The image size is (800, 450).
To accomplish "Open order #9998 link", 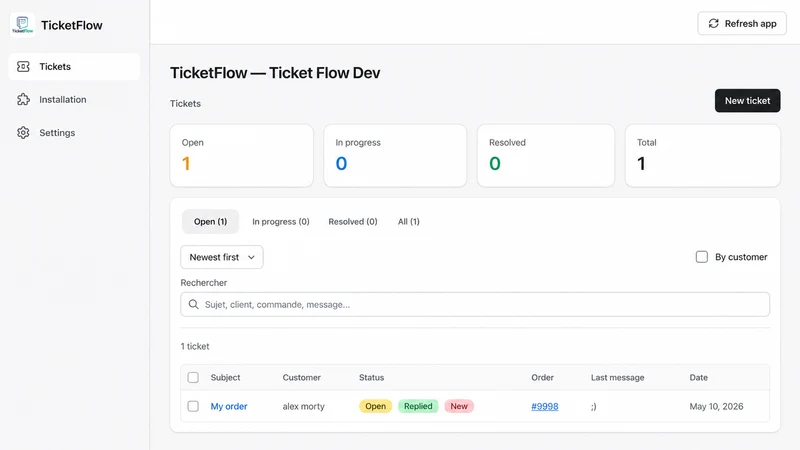I will (x=544, y=406).
